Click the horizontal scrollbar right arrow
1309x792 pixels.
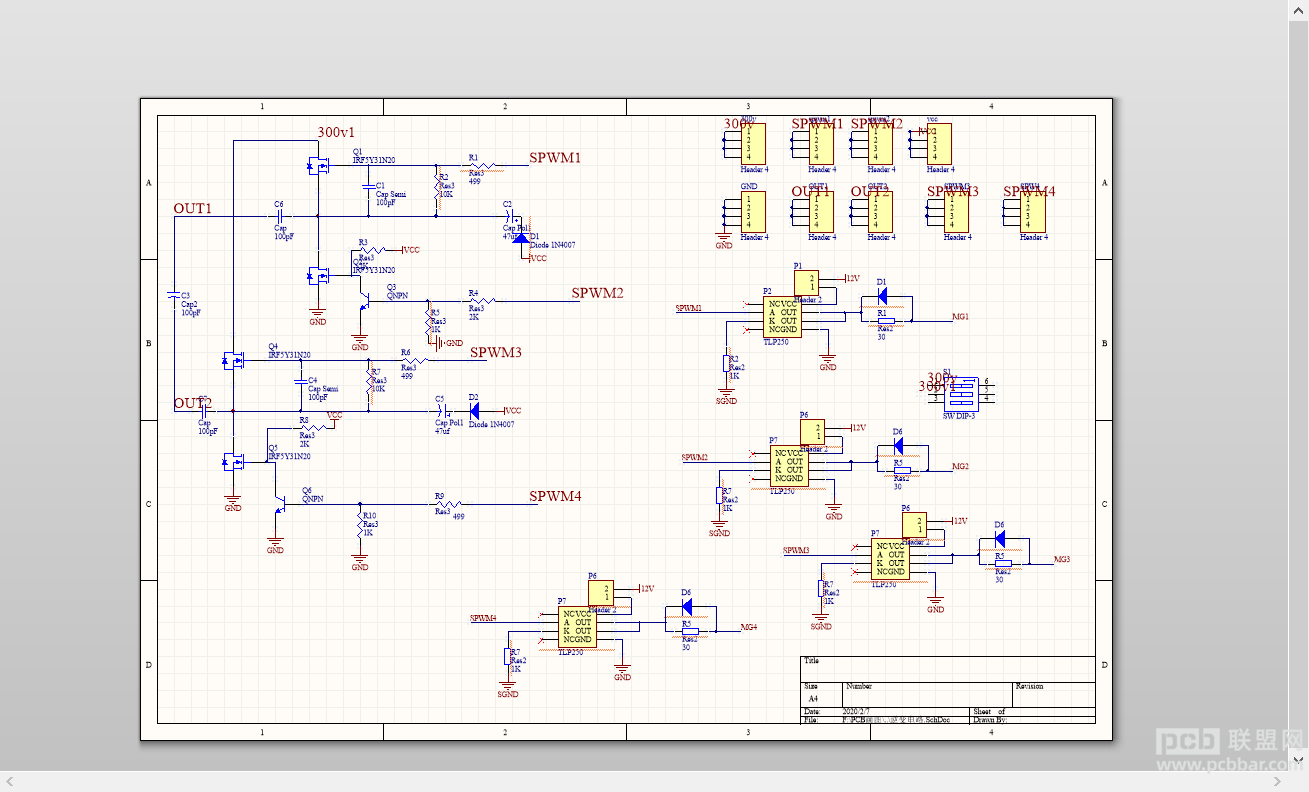(1299, 780)
